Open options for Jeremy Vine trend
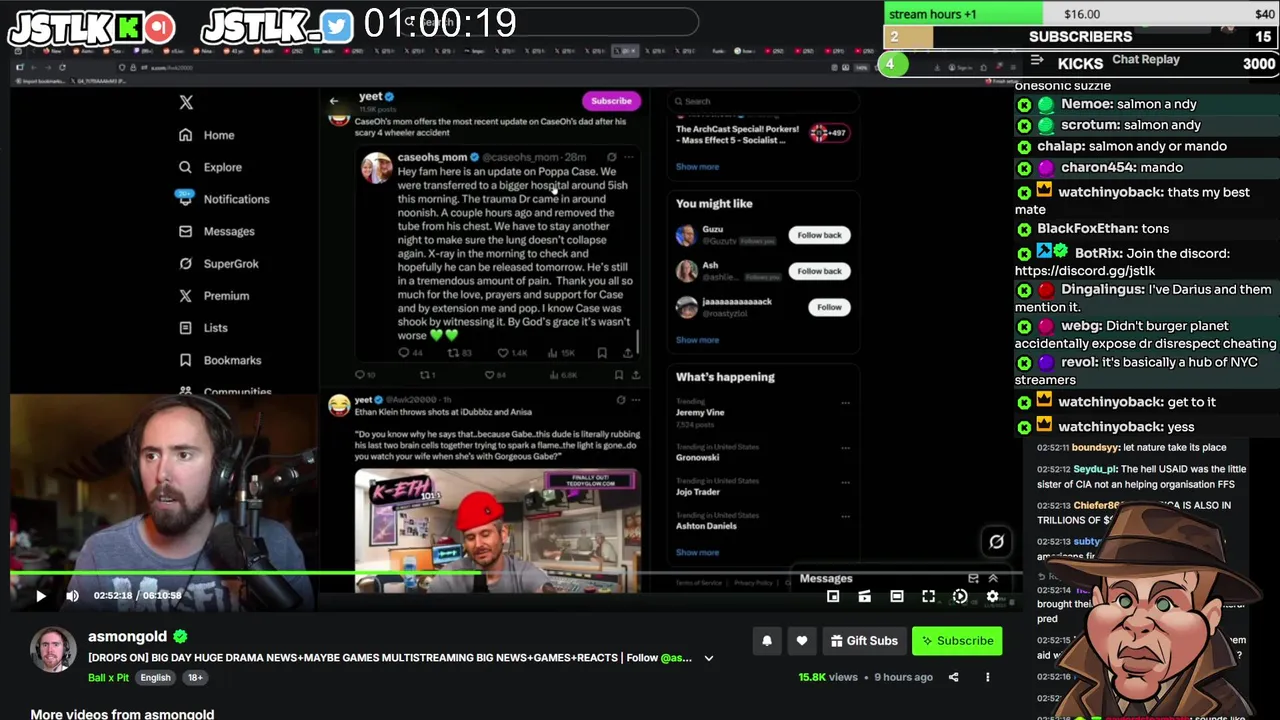 coord(845,403)
